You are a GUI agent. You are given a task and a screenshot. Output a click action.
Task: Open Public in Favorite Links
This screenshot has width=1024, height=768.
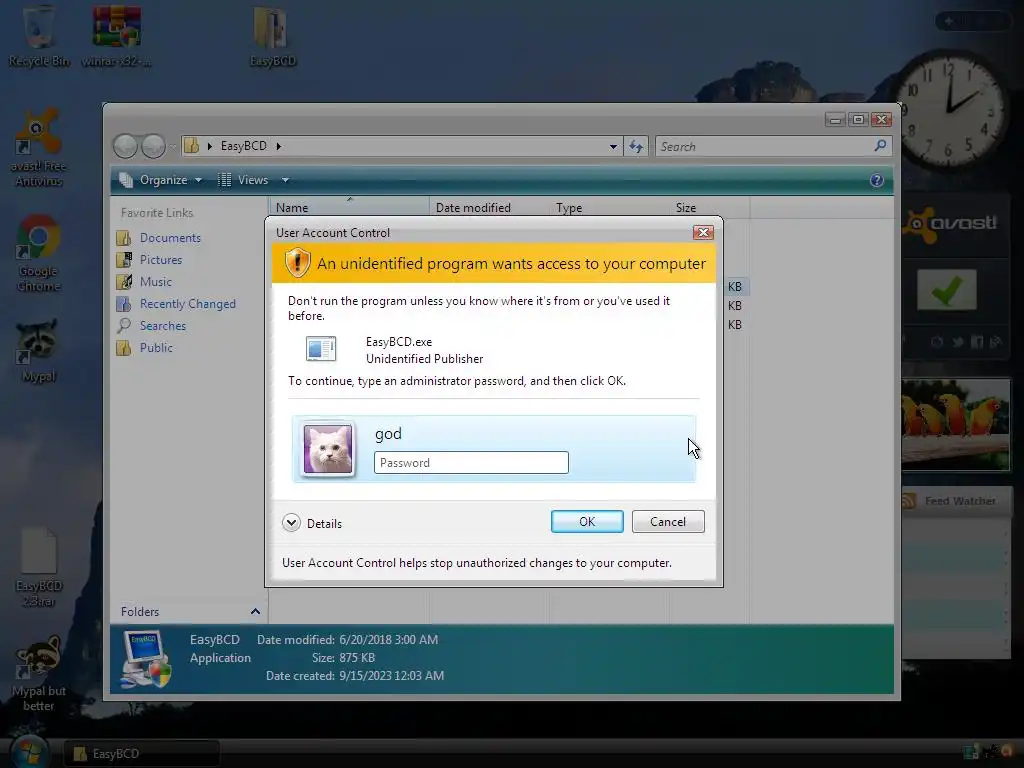click(156, 347)
